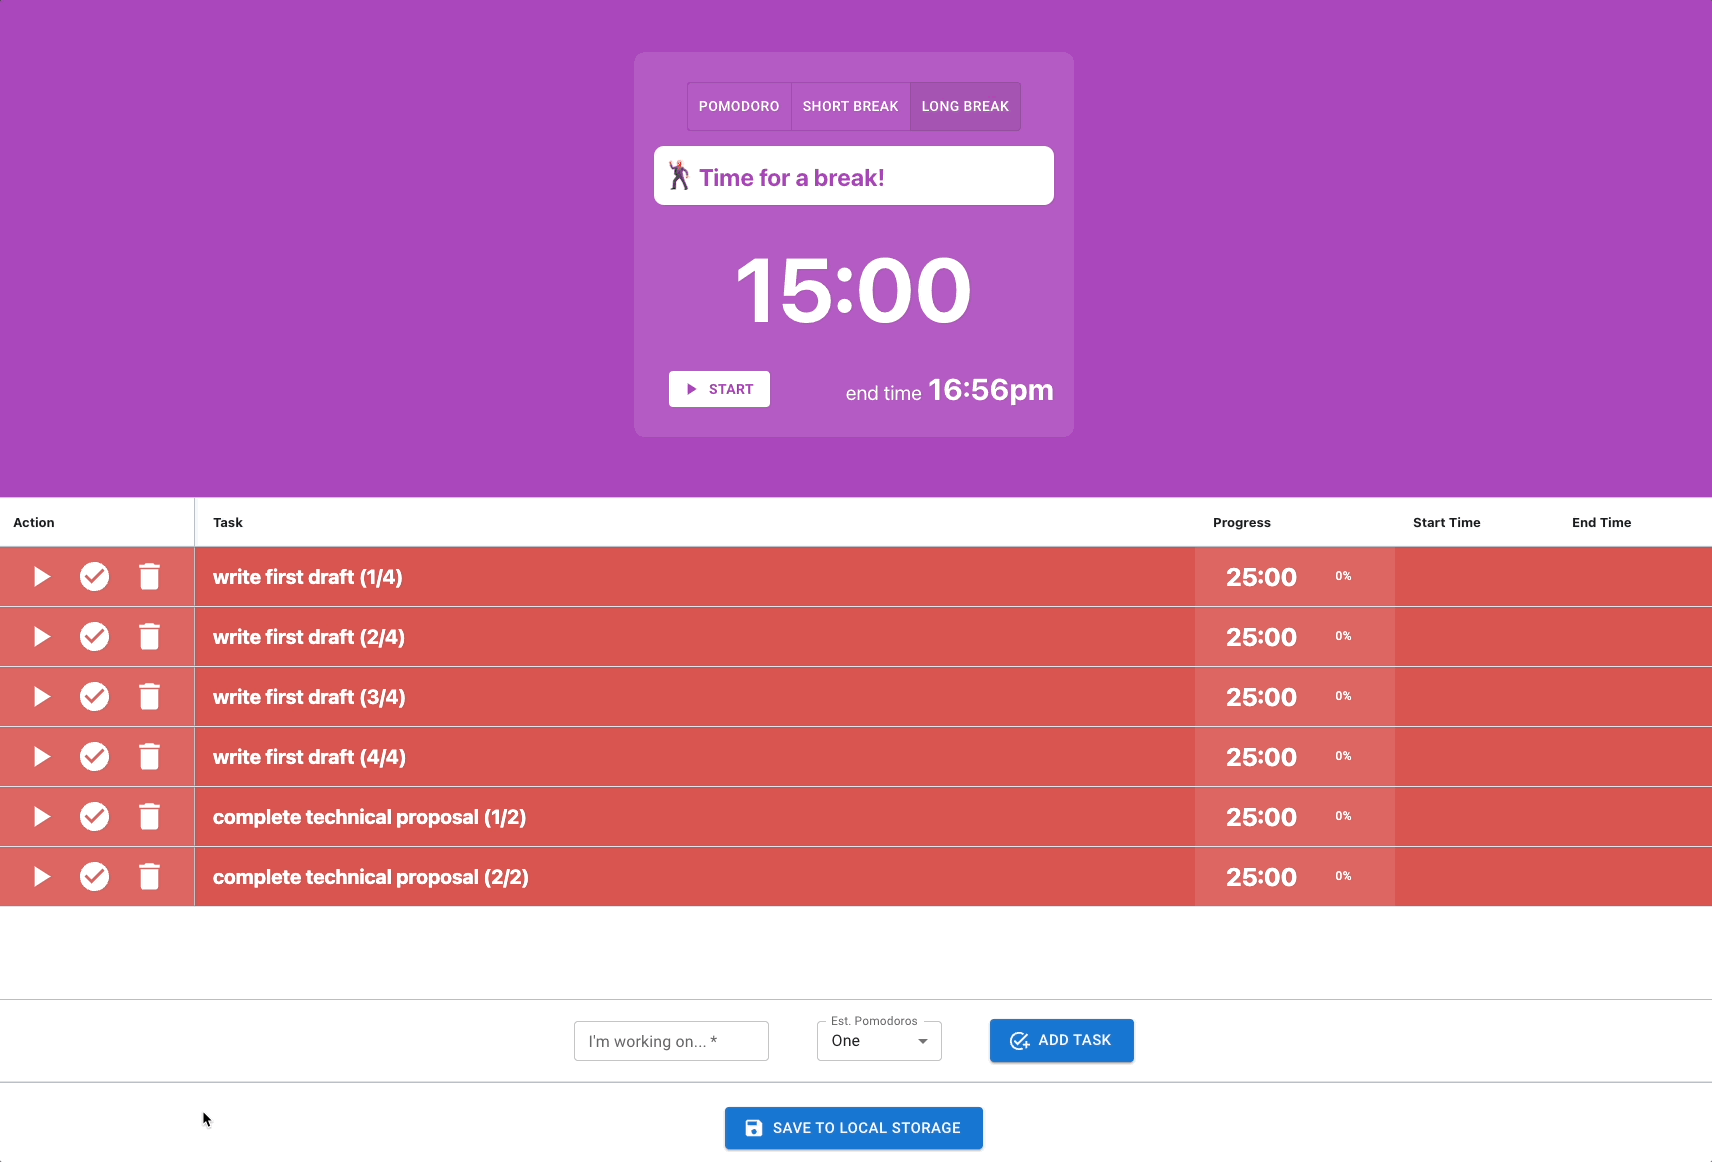Click the 15:00 countdown timer display

pyautogui.click(x=854, y=290)
